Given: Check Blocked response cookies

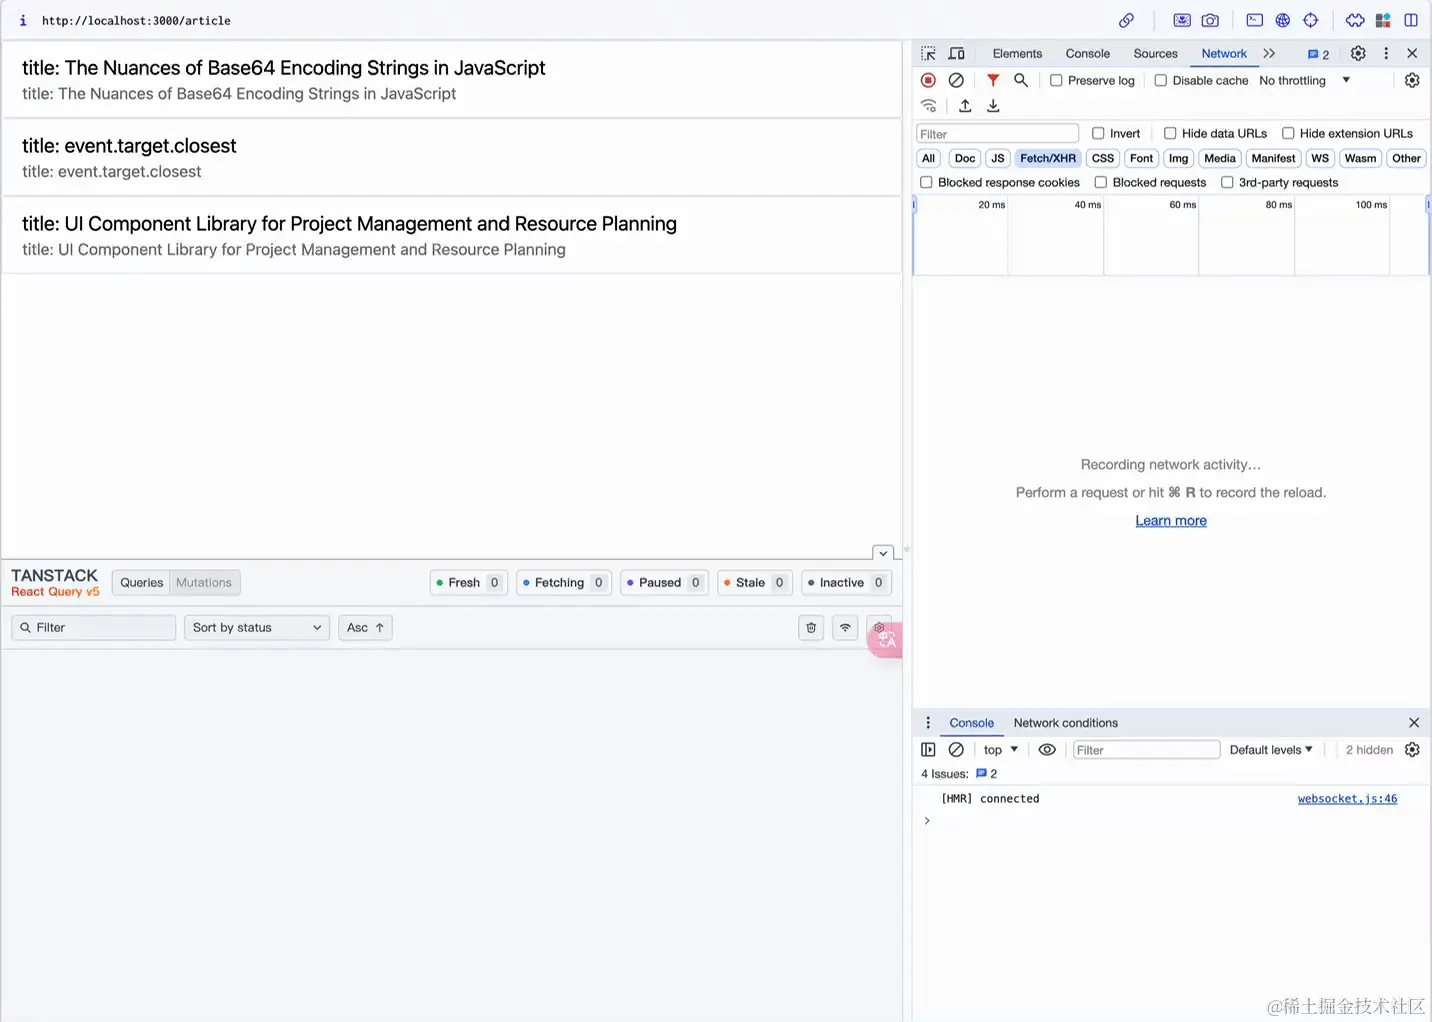Looking at the screenshot, I should (x=926, y=182).
